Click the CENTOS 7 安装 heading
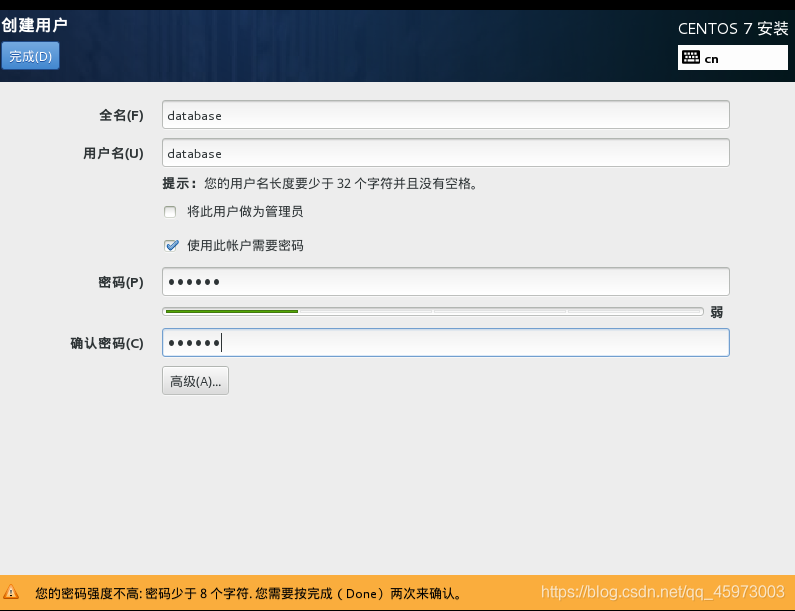Viewport: 795px width, 611px height. pyautogui.click(x=733, y=28)
